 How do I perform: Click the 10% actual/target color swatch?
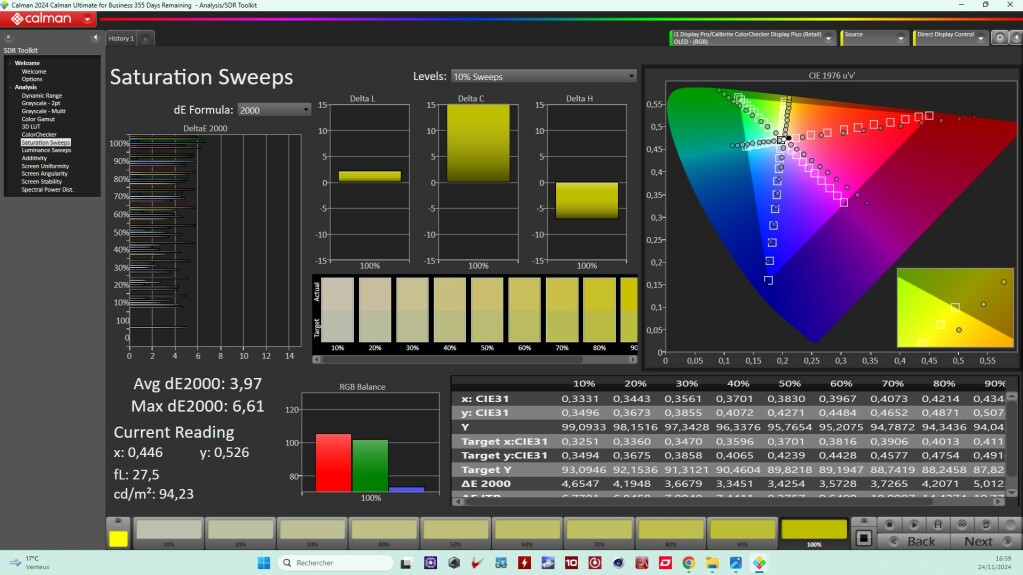coord(337,309)
